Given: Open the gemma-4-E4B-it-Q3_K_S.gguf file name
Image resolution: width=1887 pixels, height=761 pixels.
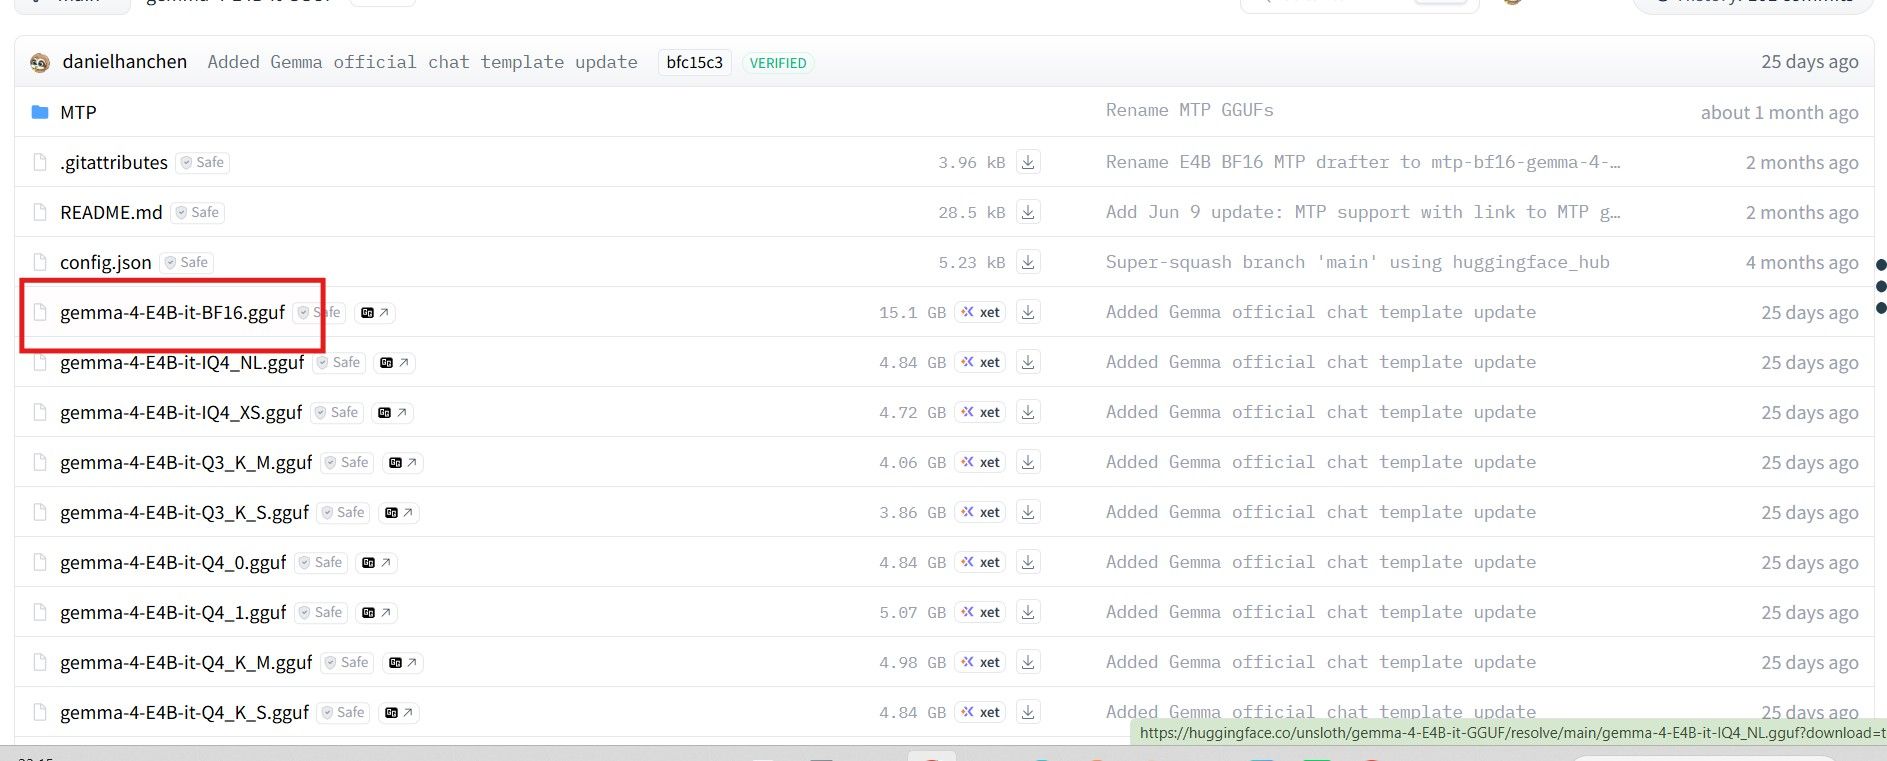Looking at the screenshot, I should (x=184, y=512).
